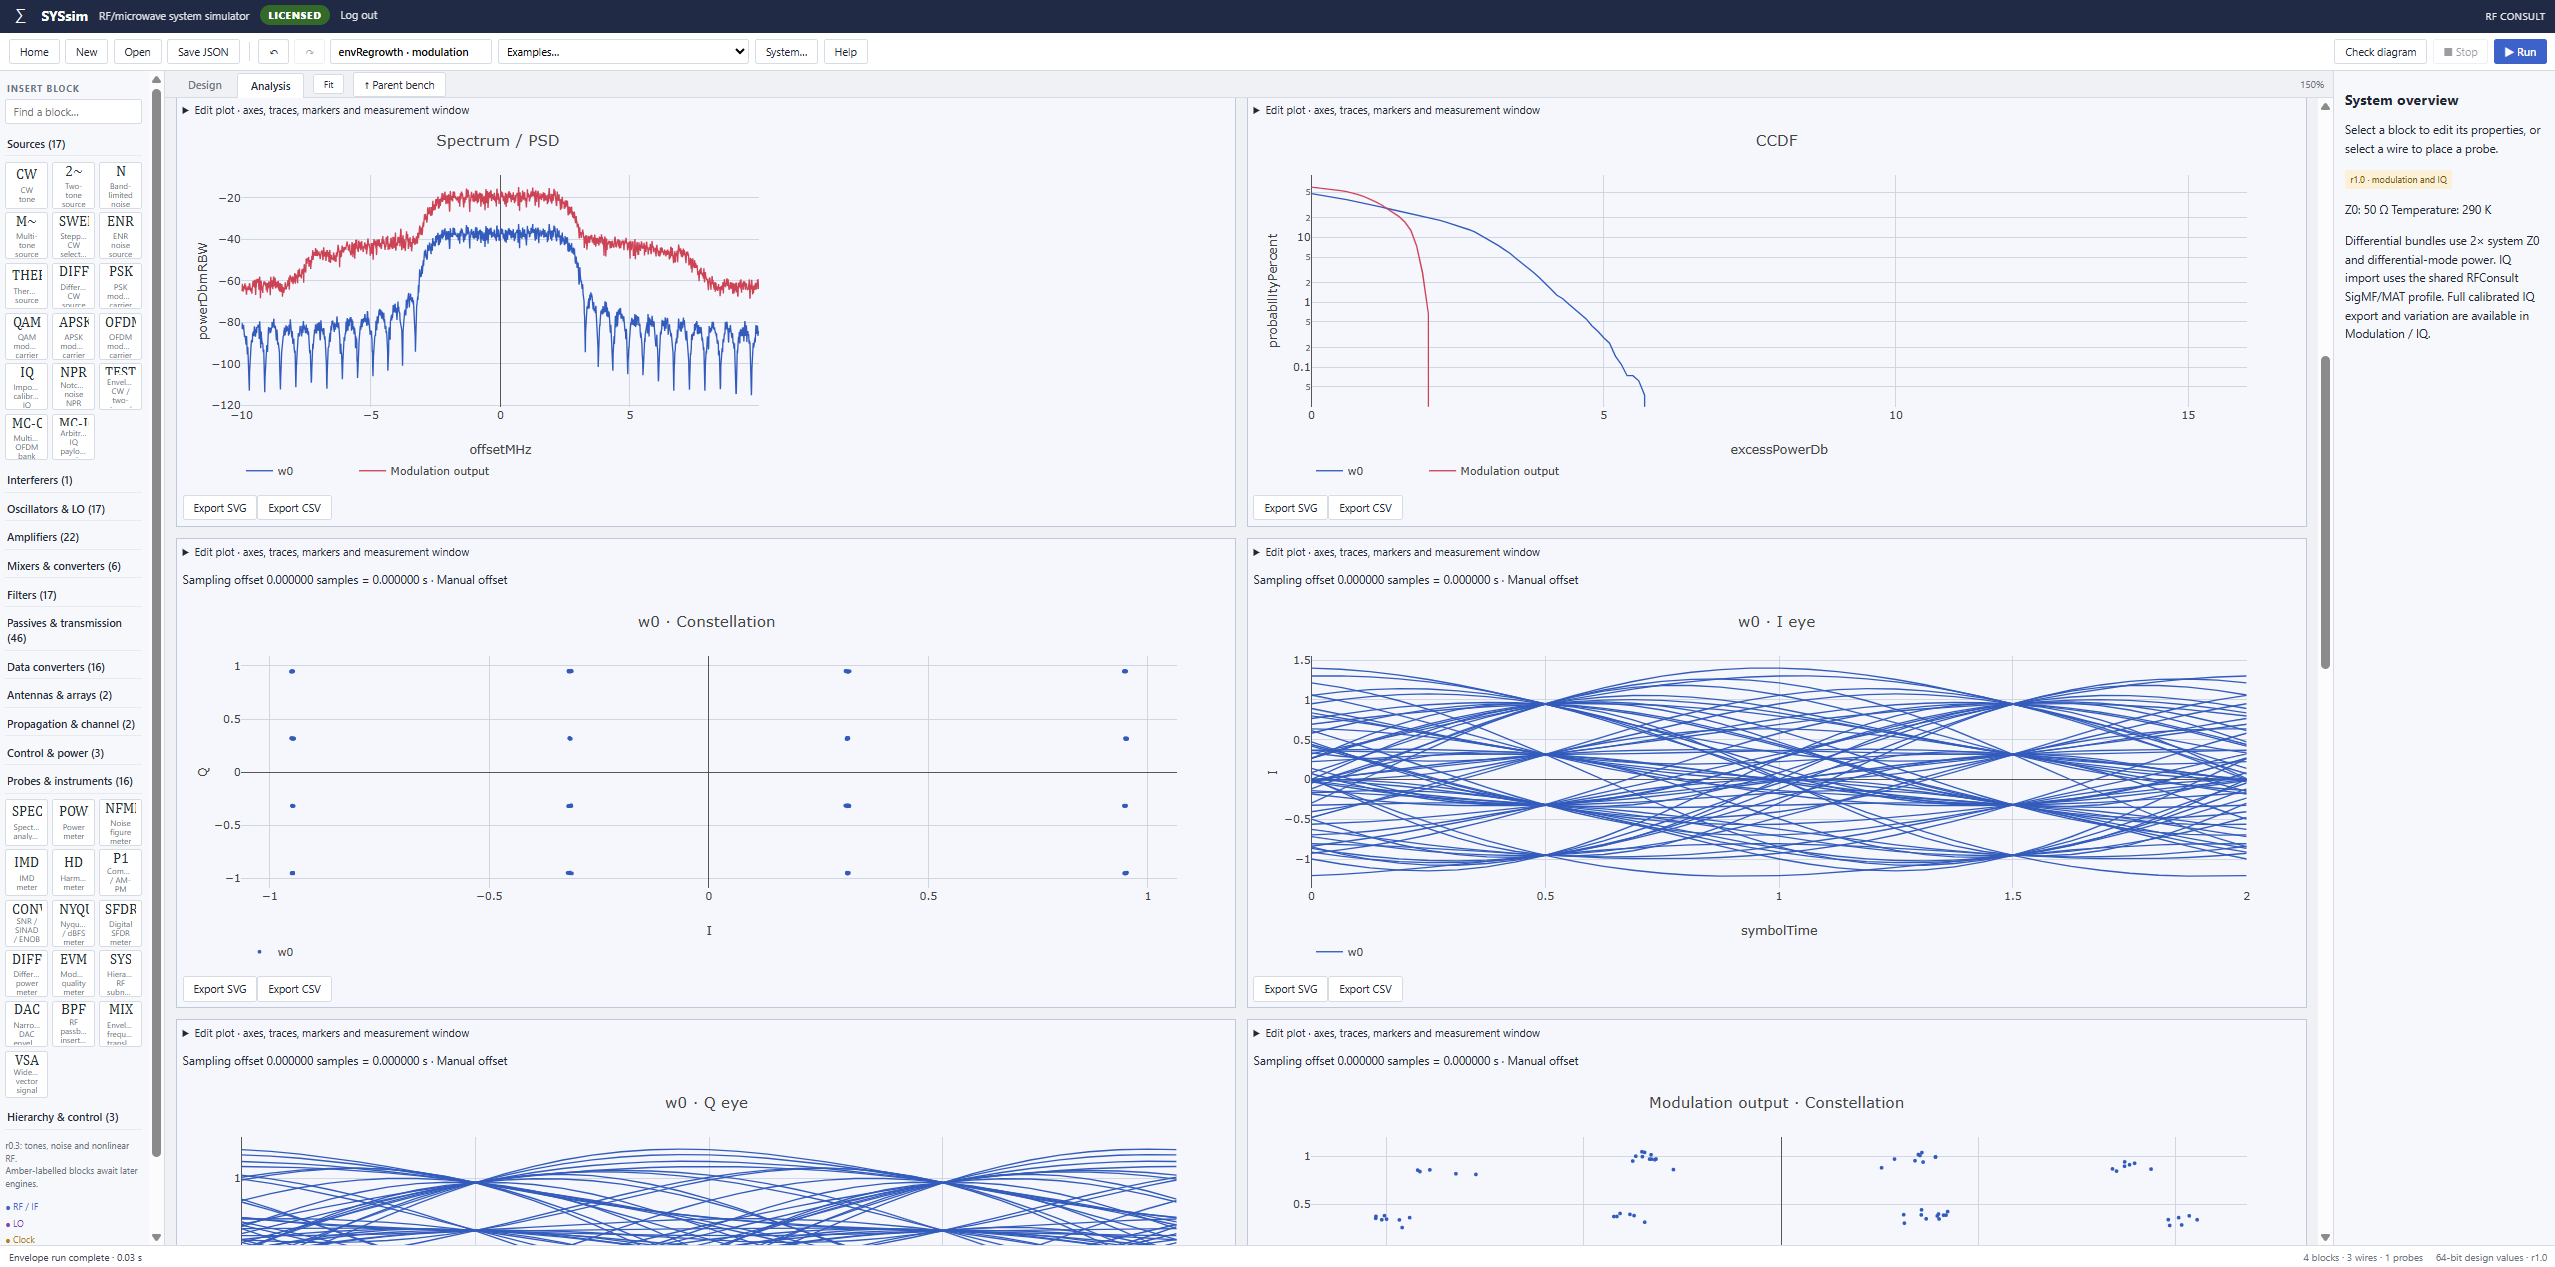Add the Two-tone source block
This screenshot has height=1267, width=2555.
[74, 185]
